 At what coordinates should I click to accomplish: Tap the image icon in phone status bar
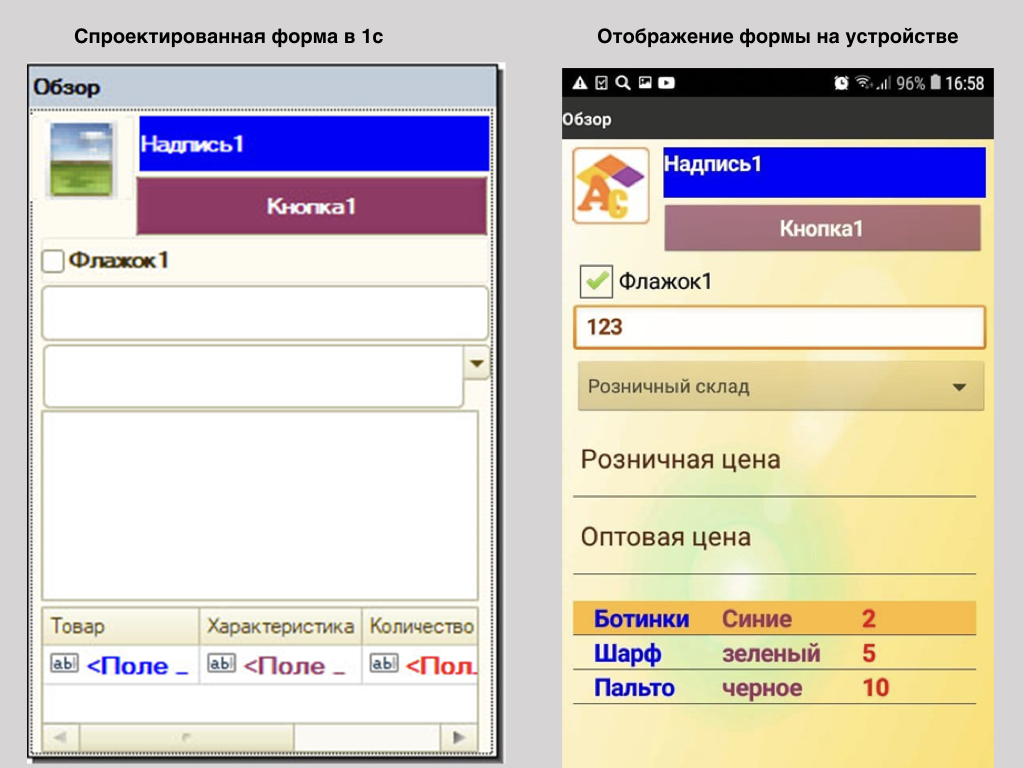click(645, 82)
